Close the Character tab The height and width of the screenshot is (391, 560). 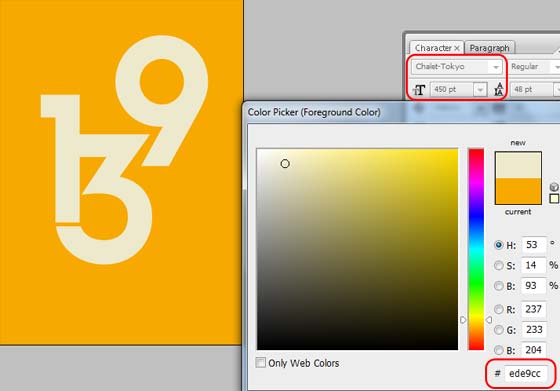coord(457,48)
